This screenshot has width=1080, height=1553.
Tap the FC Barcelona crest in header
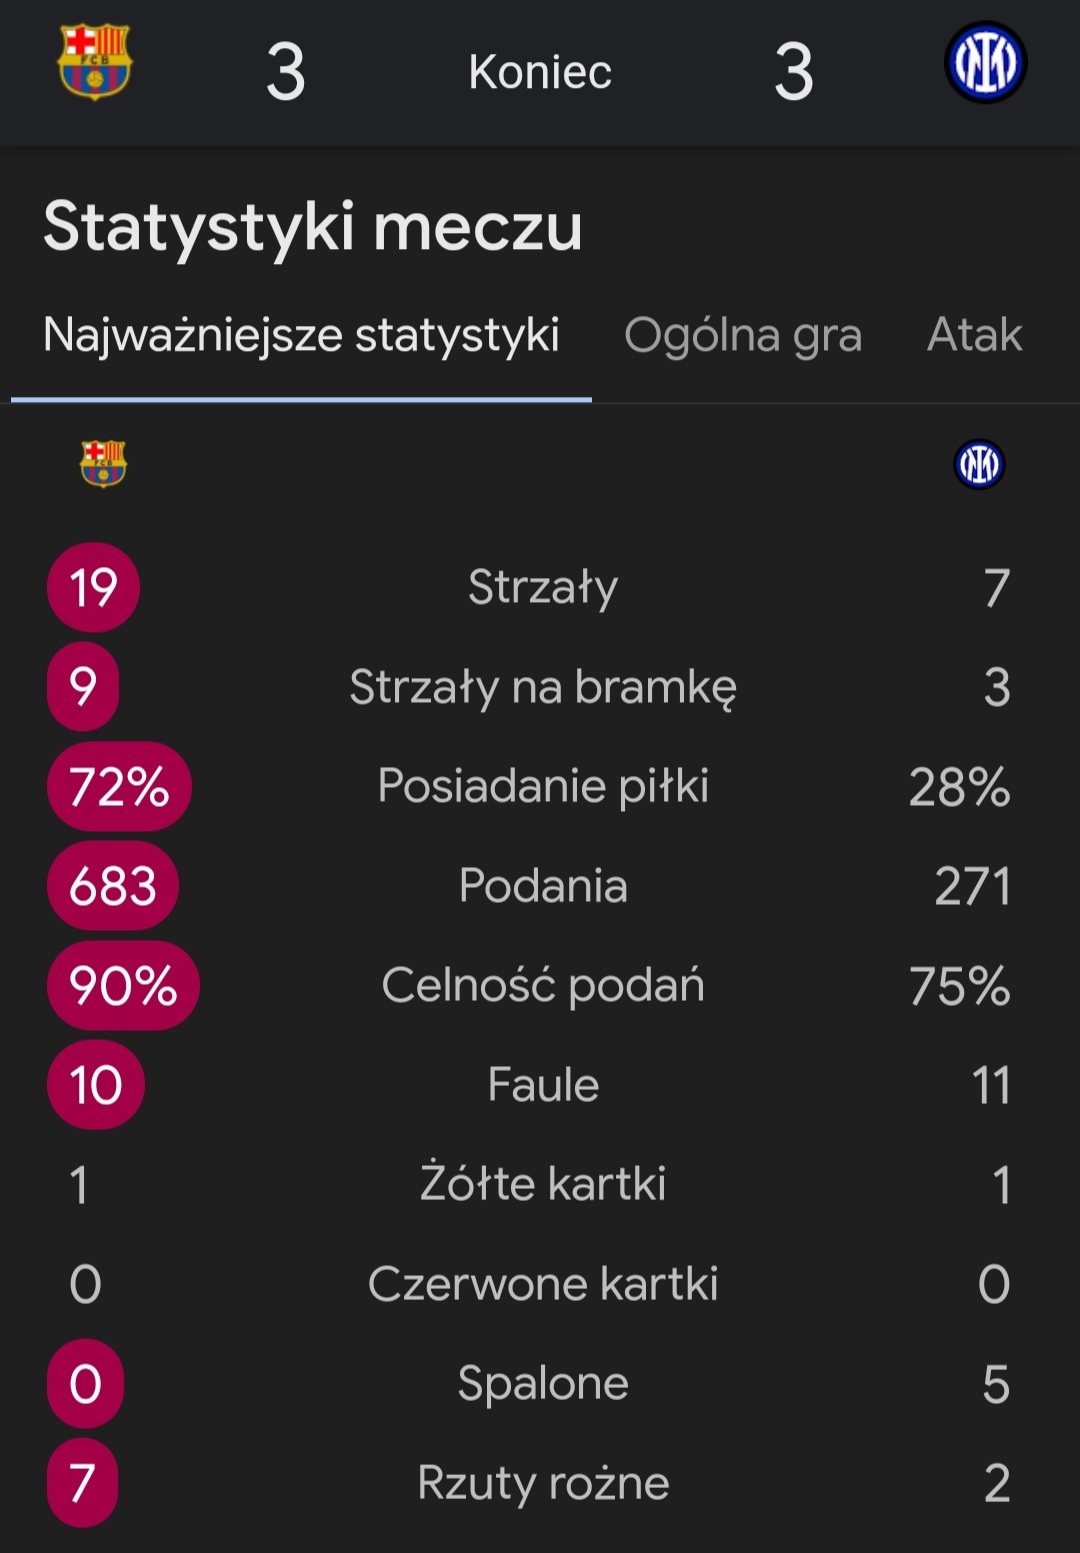click(94, 62)
